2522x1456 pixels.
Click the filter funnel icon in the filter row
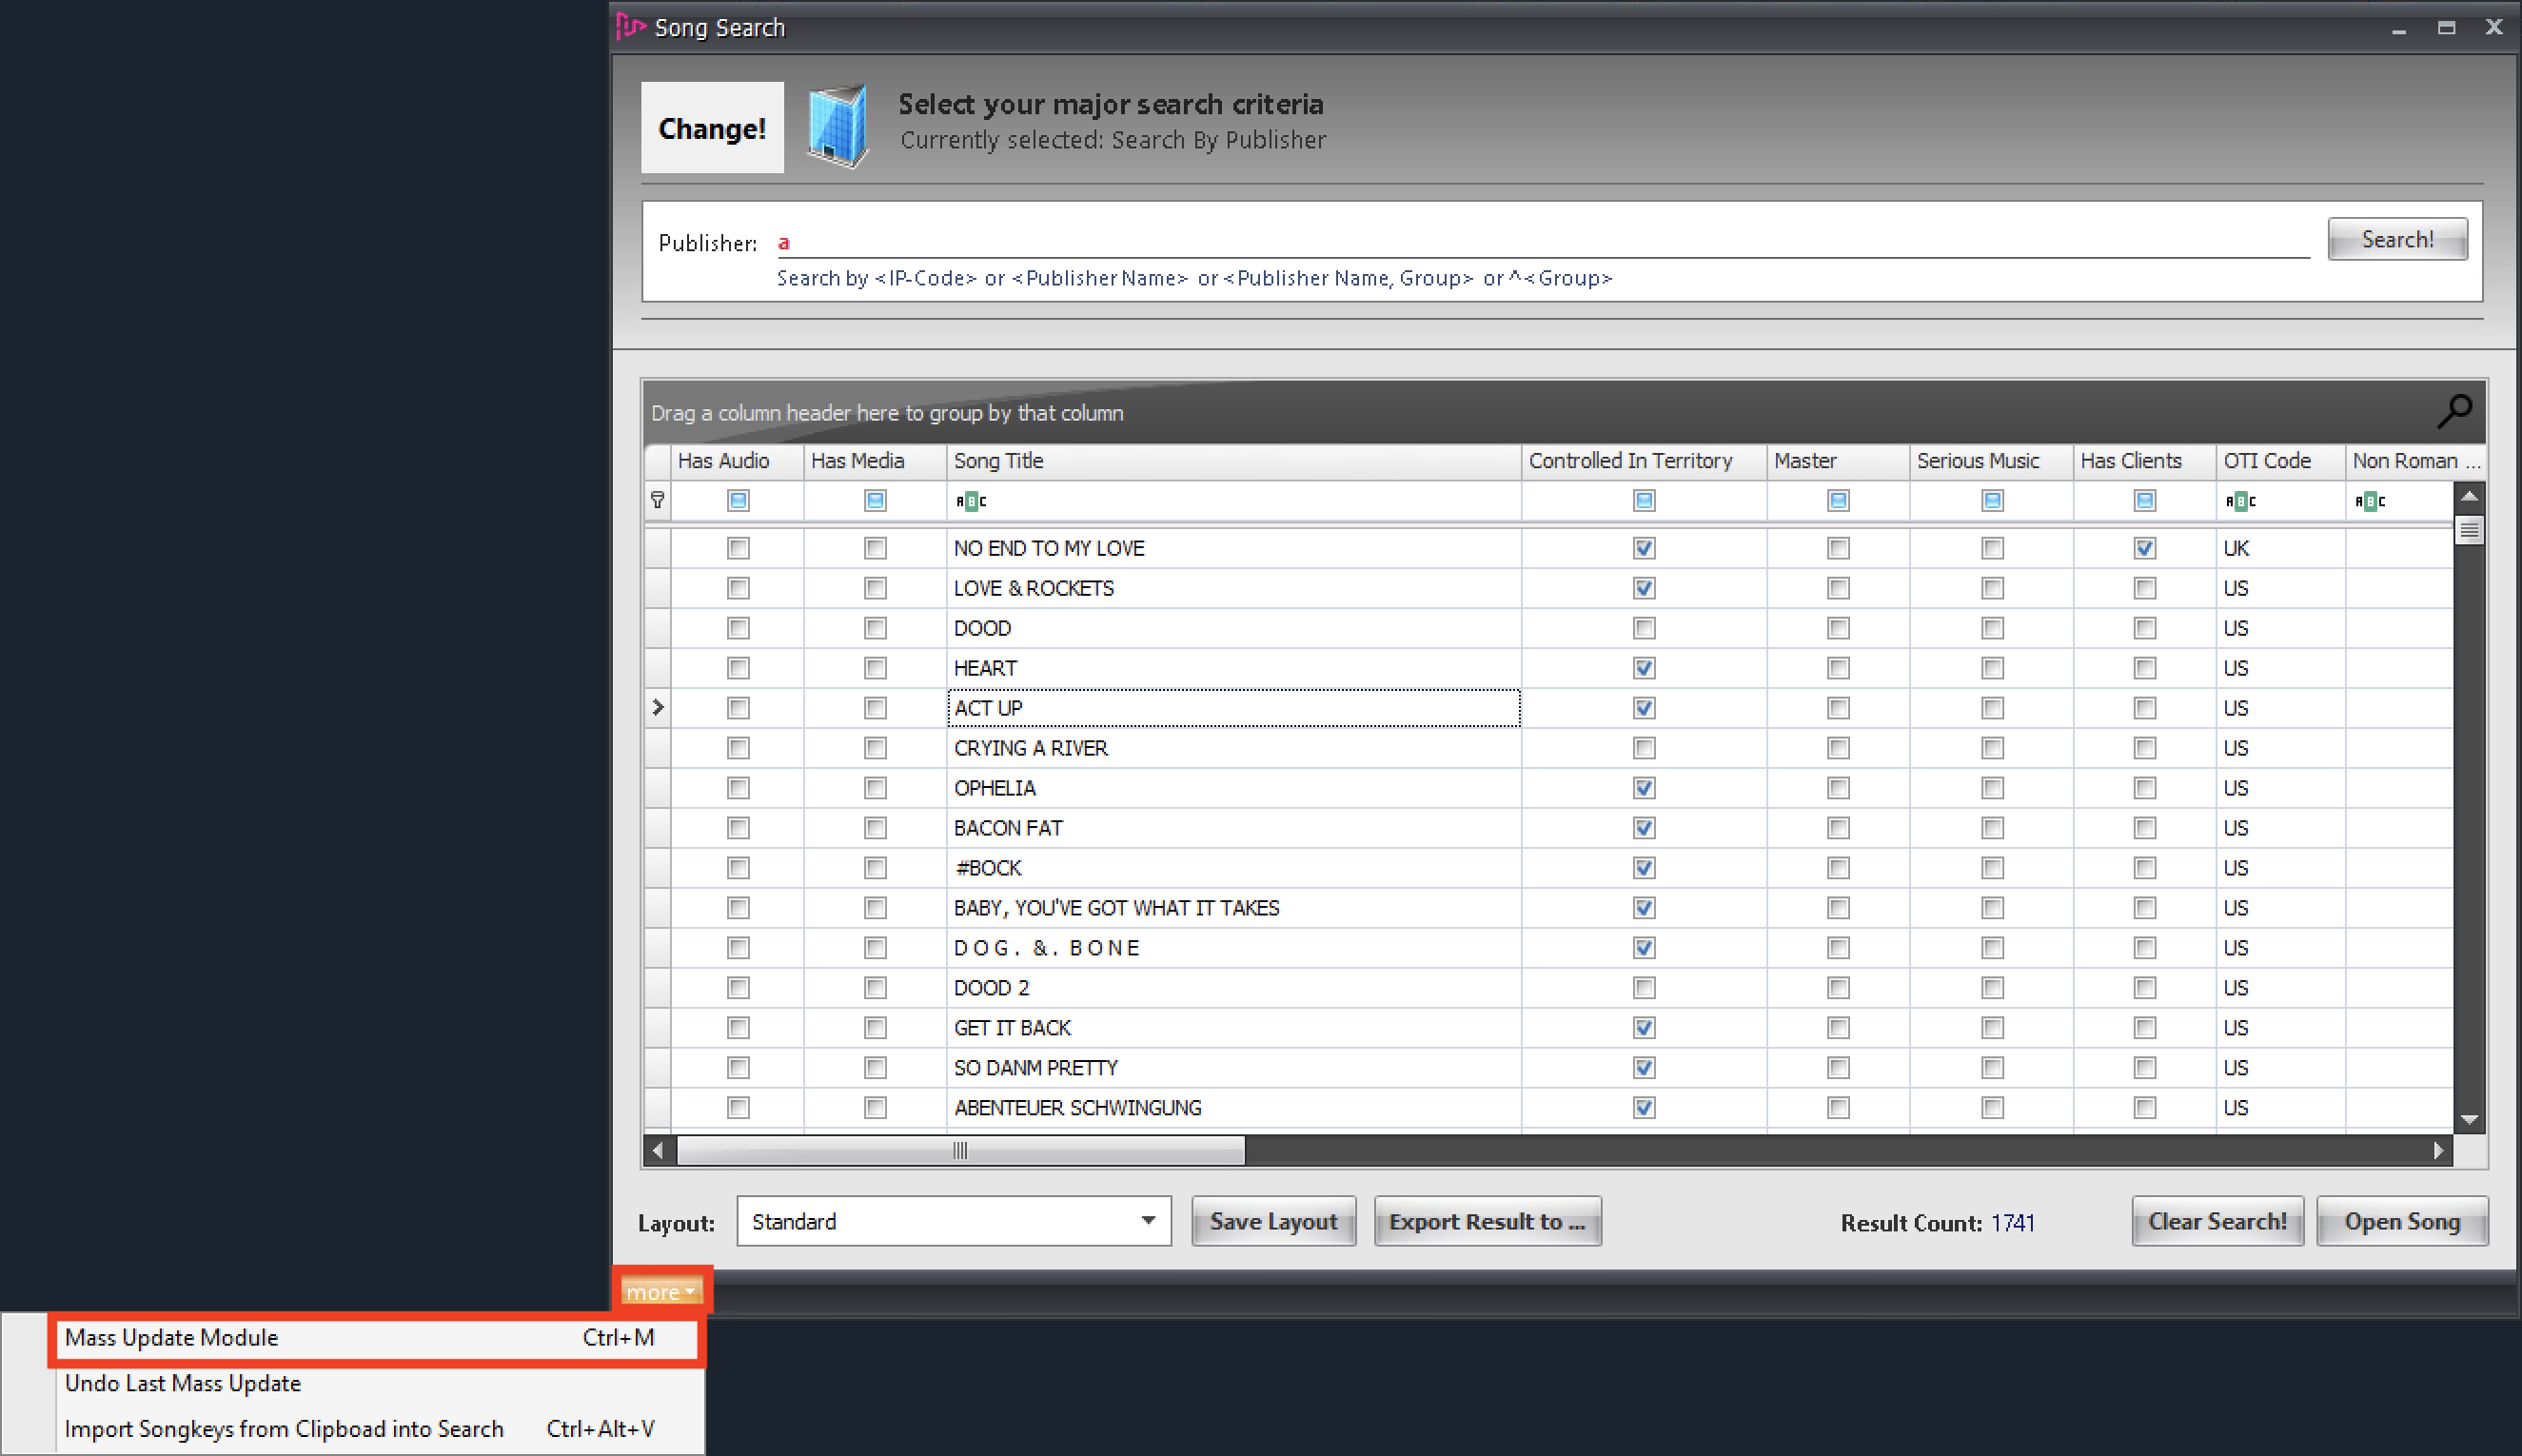click(657, 500)
